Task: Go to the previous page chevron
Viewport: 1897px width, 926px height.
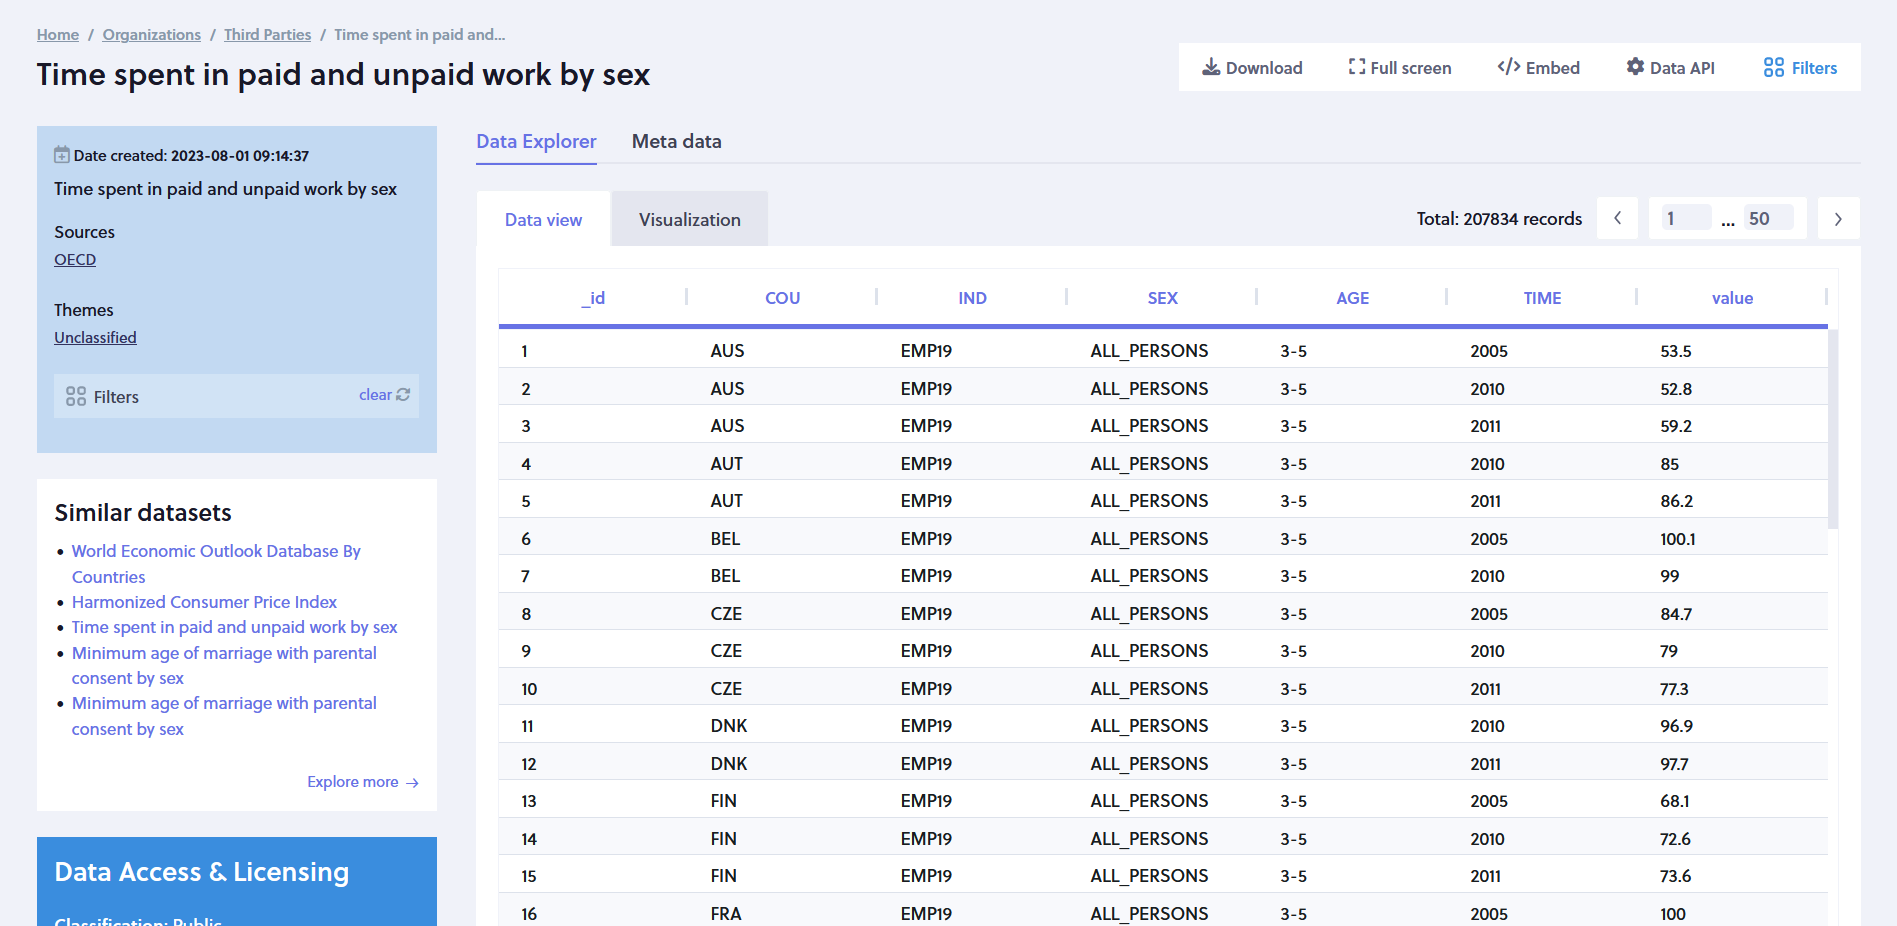Action: [x=1617, y=219]
